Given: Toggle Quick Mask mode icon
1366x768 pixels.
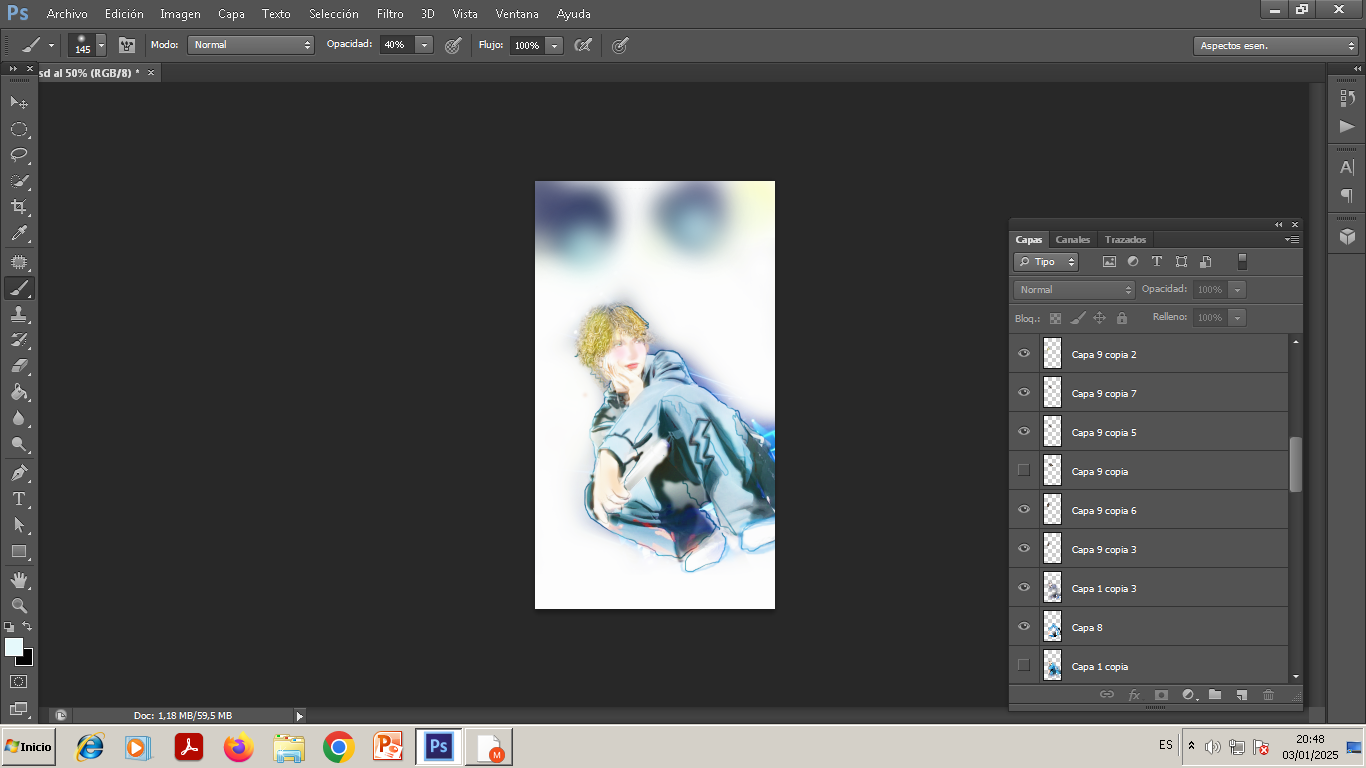Looking at the screenshot, I should coord(19,681).
